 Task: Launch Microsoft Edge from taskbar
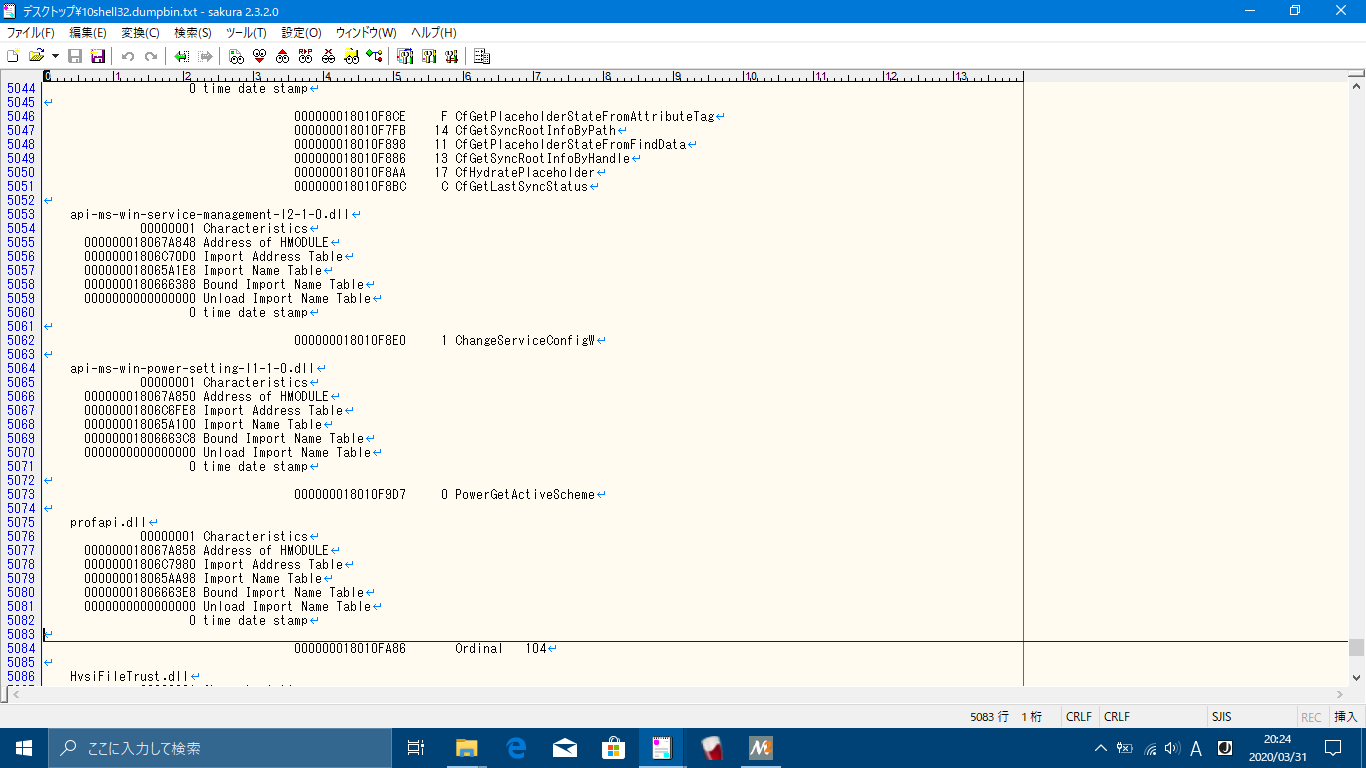pos(516,748)
